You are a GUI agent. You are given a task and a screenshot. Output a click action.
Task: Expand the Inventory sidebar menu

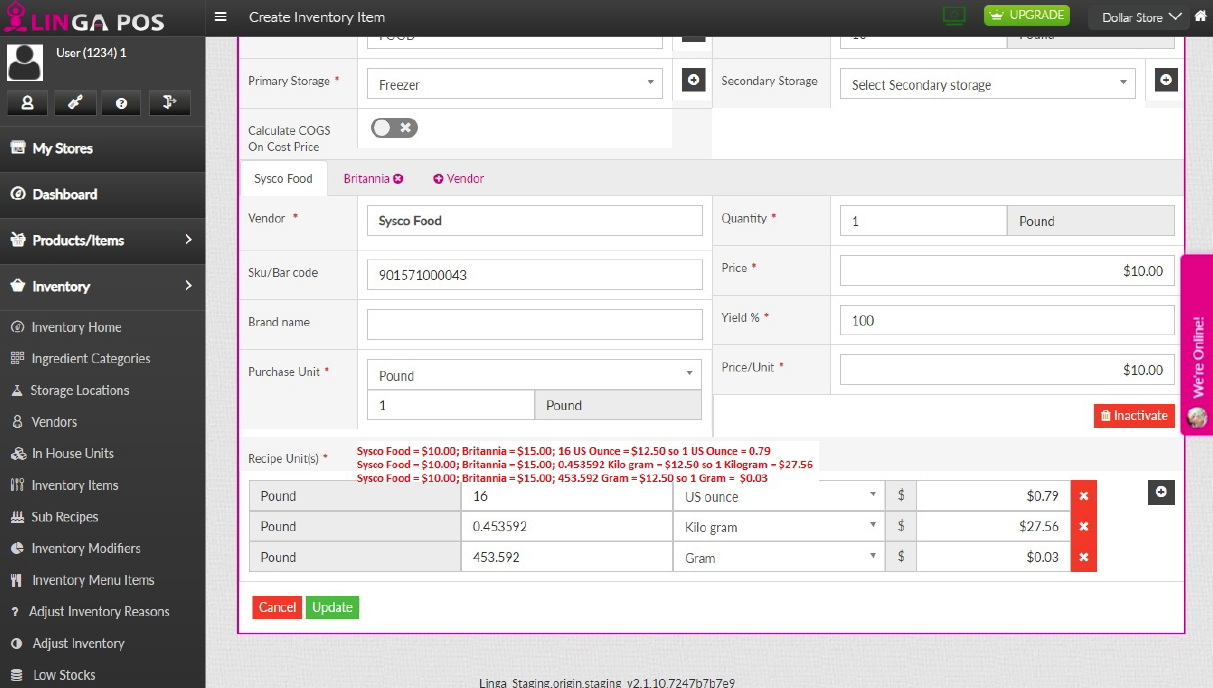pos(102,286)
